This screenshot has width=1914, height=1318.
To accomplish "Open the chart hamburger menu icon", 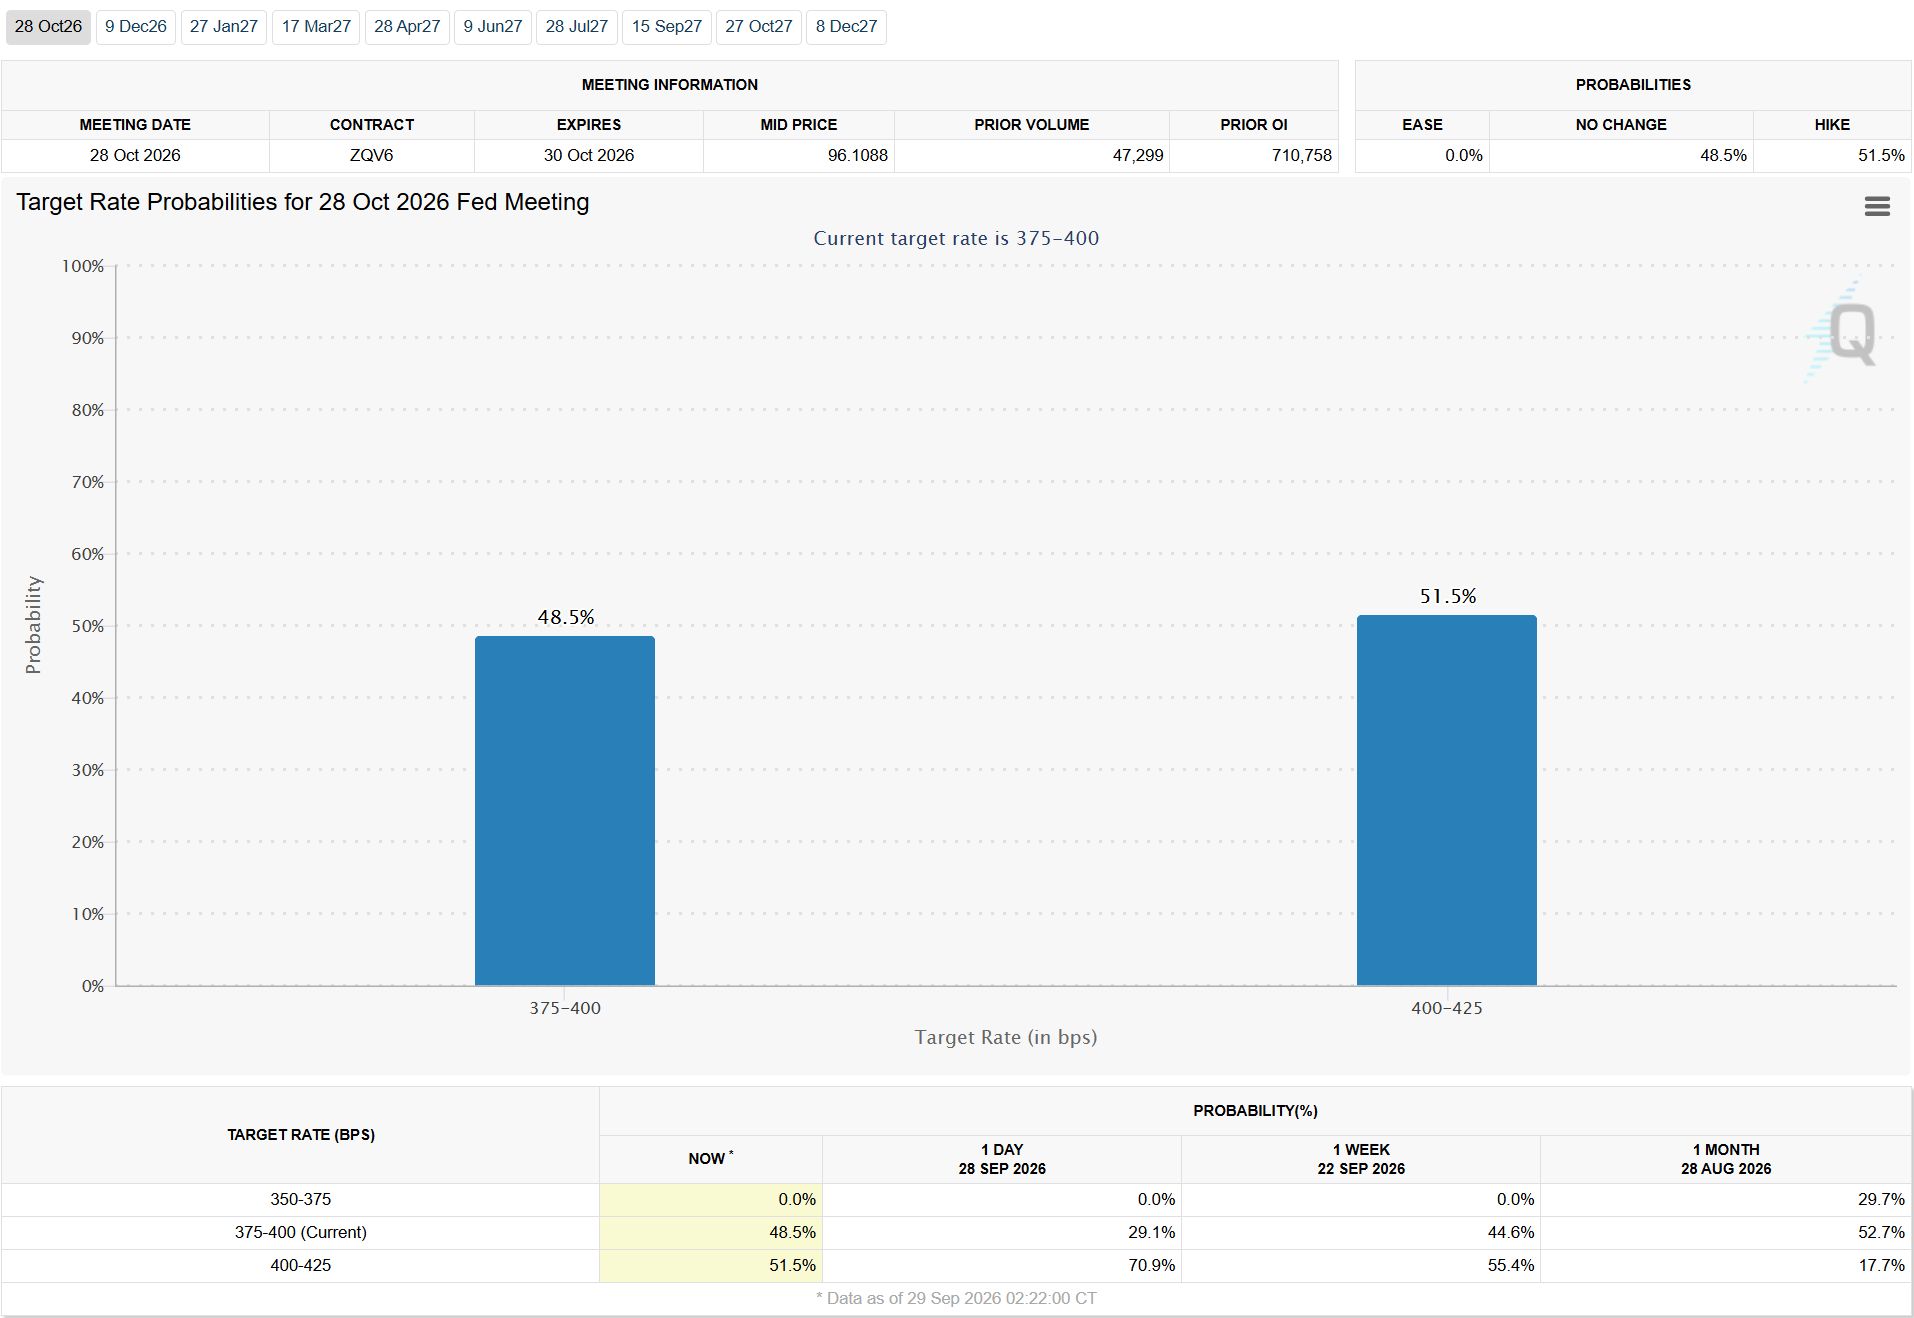I will (1877, 206).
